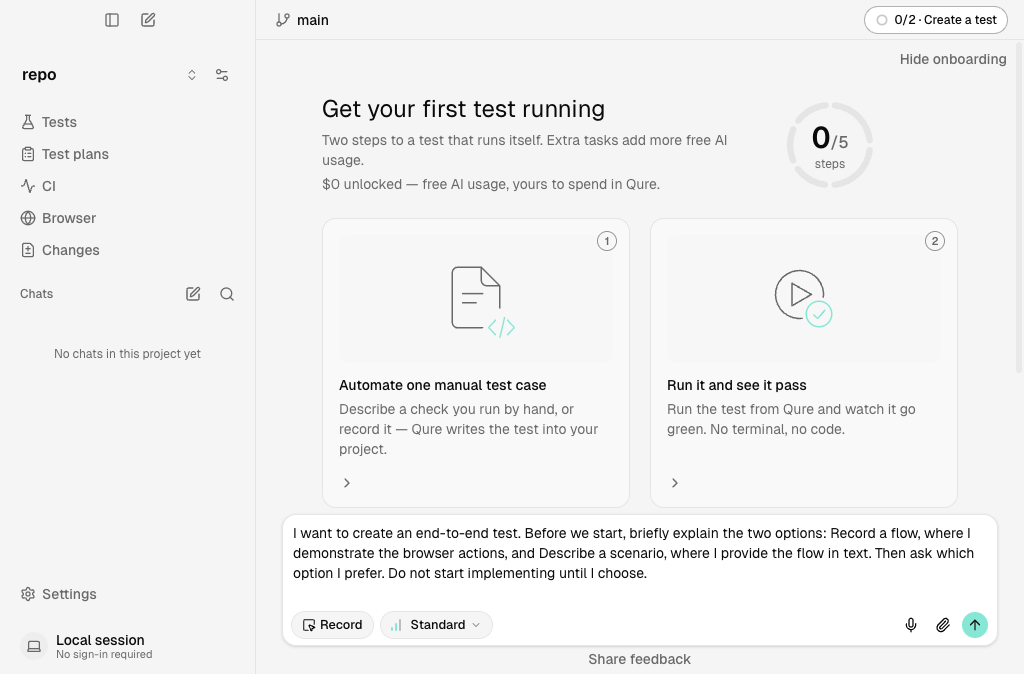Open the Automate one manual test case card
The width and height of the screenshot is (1024, 674).
(x=475, y=362)
